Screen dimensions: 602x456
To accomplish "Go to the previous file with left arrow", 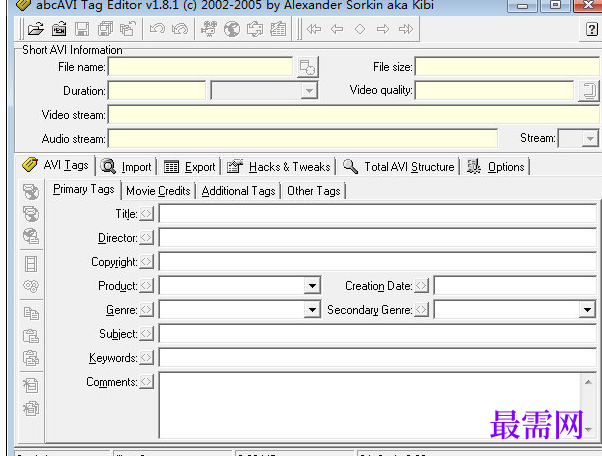I will pos(337,29).
